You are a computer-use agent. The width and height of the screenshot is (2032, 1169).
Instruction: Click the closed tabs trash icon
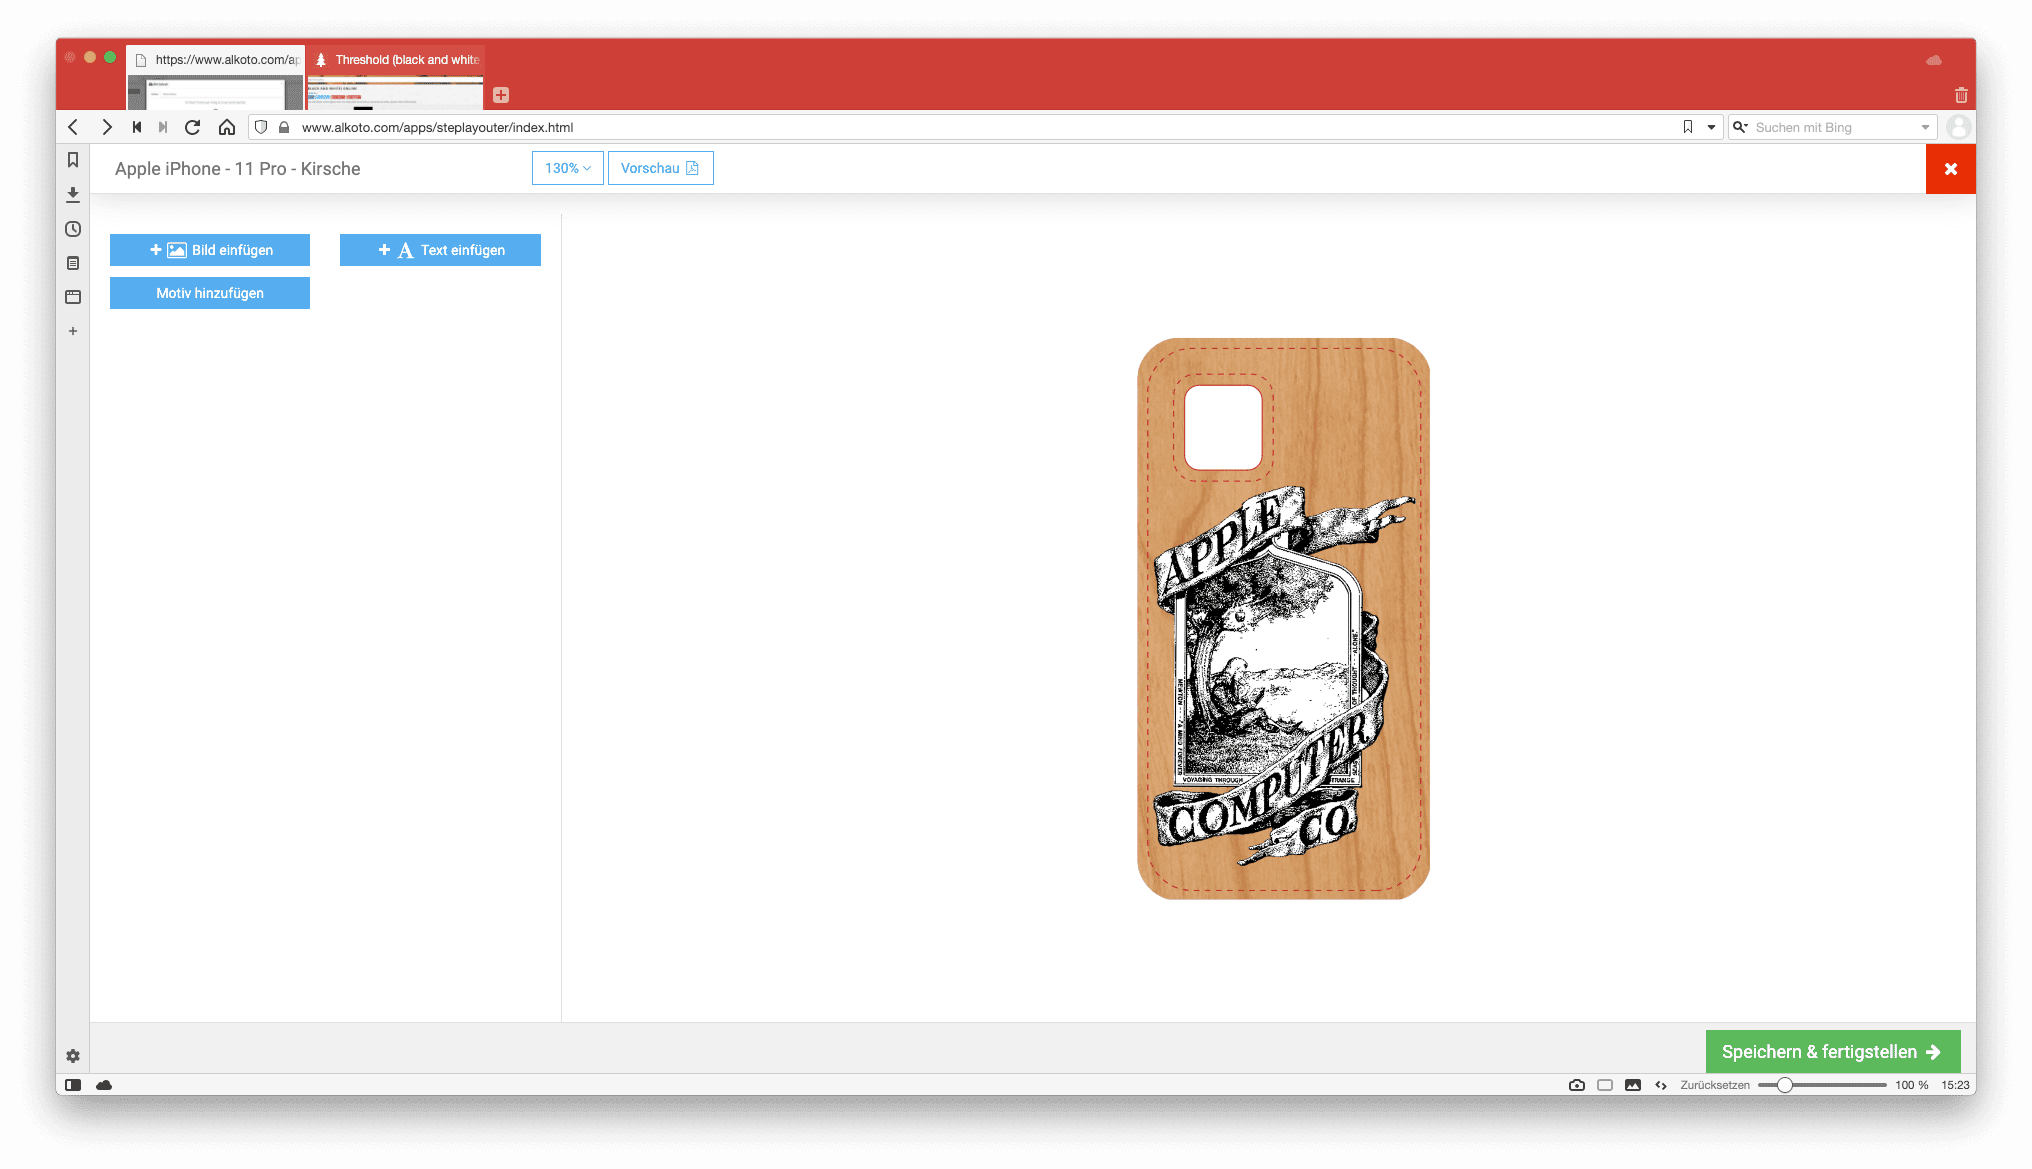pyautogui.click(x=1961, y=95)
